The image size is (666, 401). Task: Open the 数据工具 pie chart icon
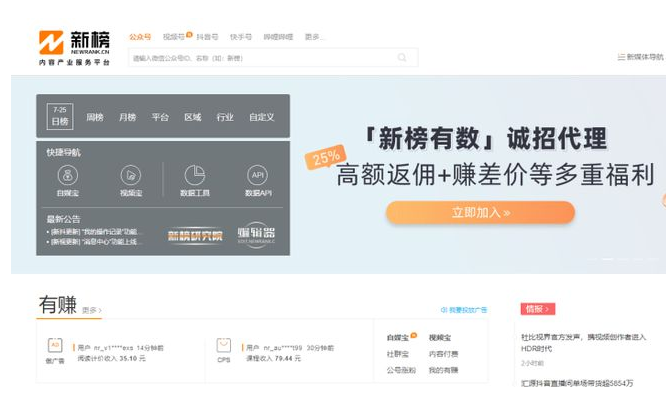point(195,175)
